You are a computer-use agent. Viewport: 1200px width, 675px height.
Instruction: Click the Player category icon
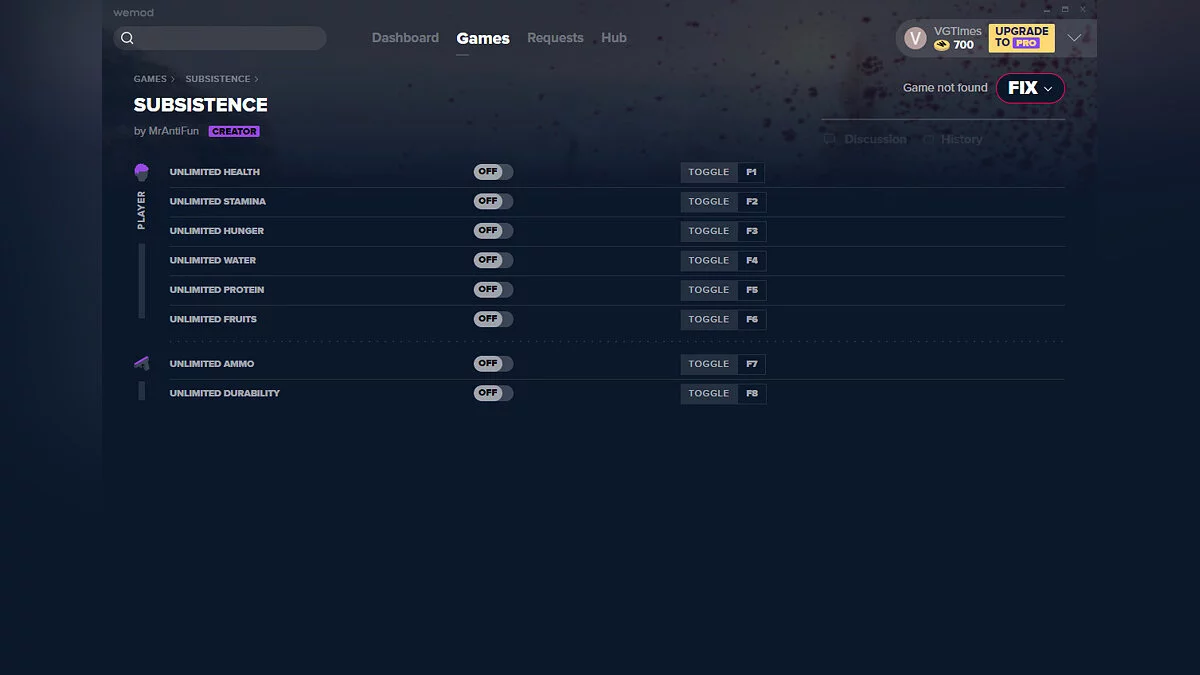141,172
